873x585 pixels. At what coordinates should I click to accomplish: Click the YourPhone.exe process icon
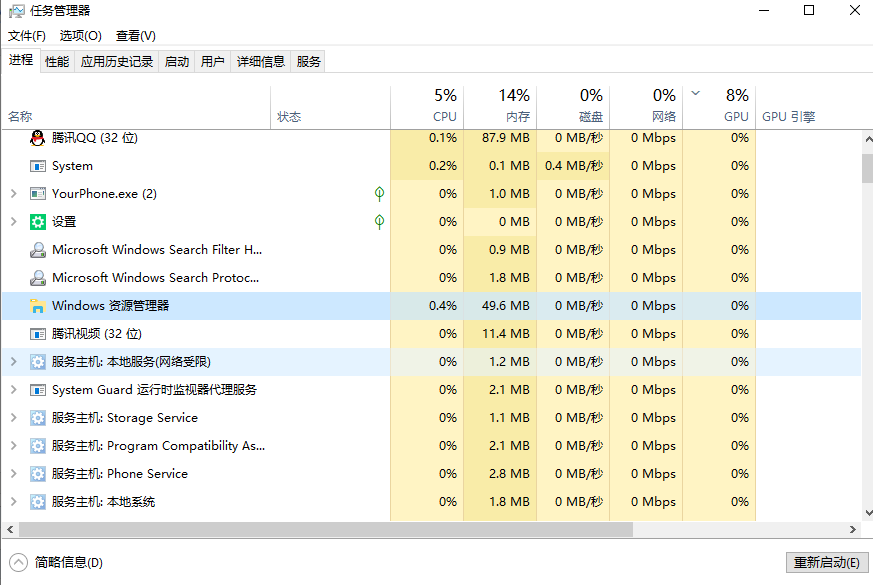pos(37,194)
